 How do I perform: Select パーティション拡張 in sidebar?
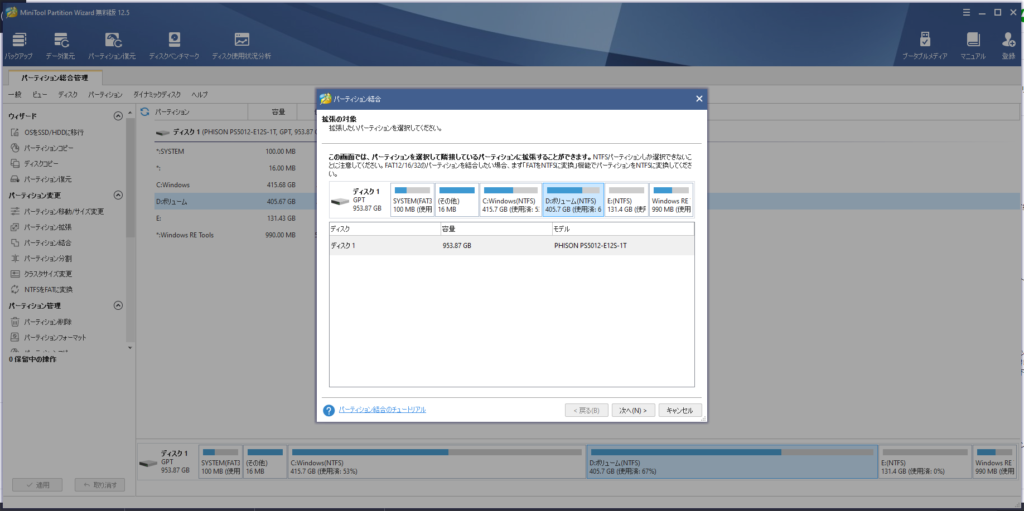tap(41, 227)
